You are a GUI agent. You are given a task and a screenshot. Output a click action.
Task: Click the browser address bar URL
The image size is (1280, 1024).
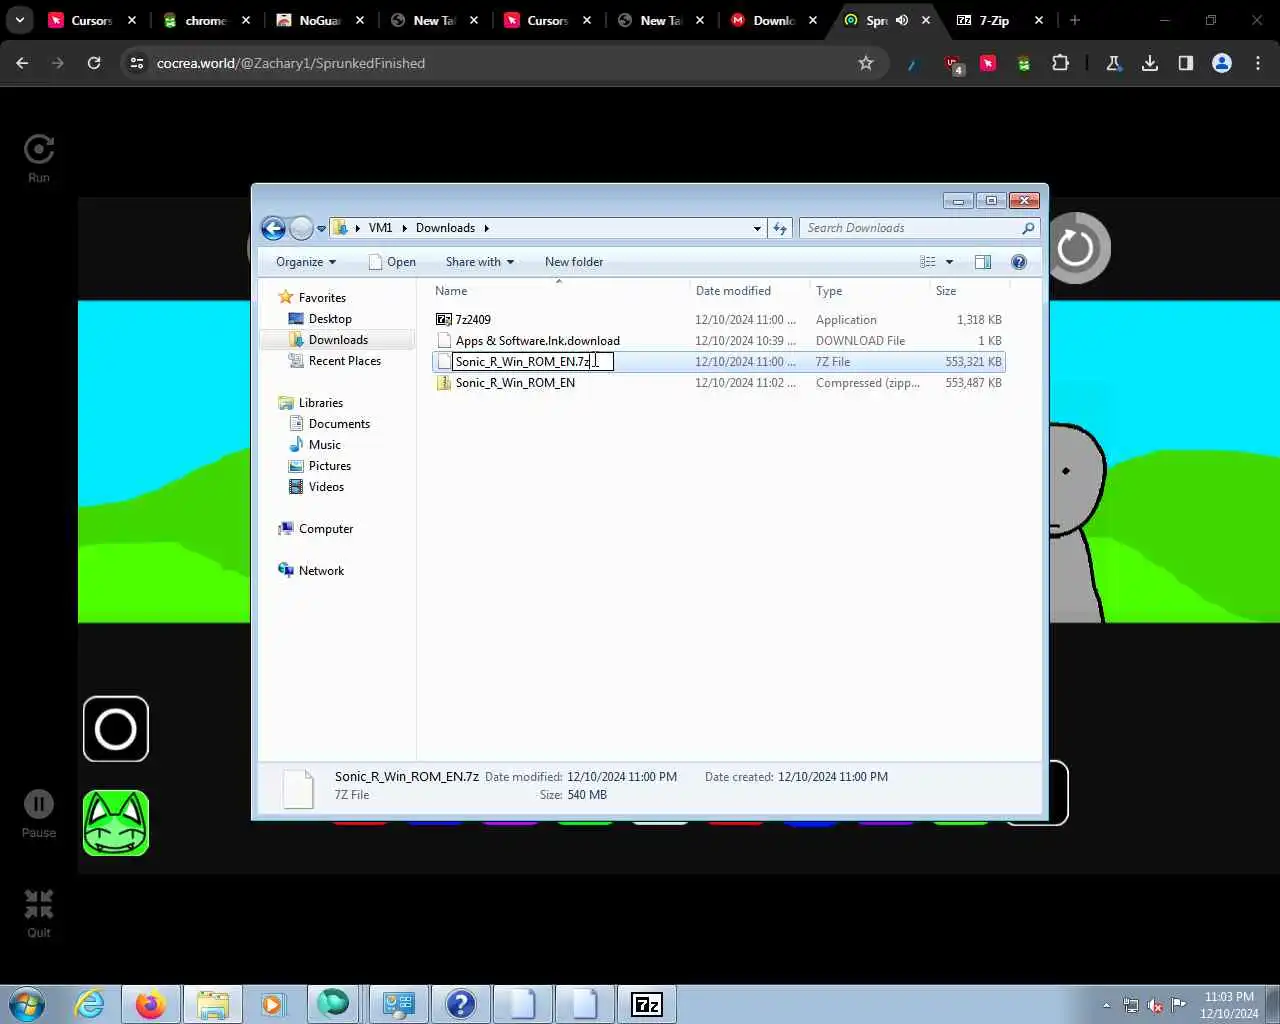pos(291,63)
